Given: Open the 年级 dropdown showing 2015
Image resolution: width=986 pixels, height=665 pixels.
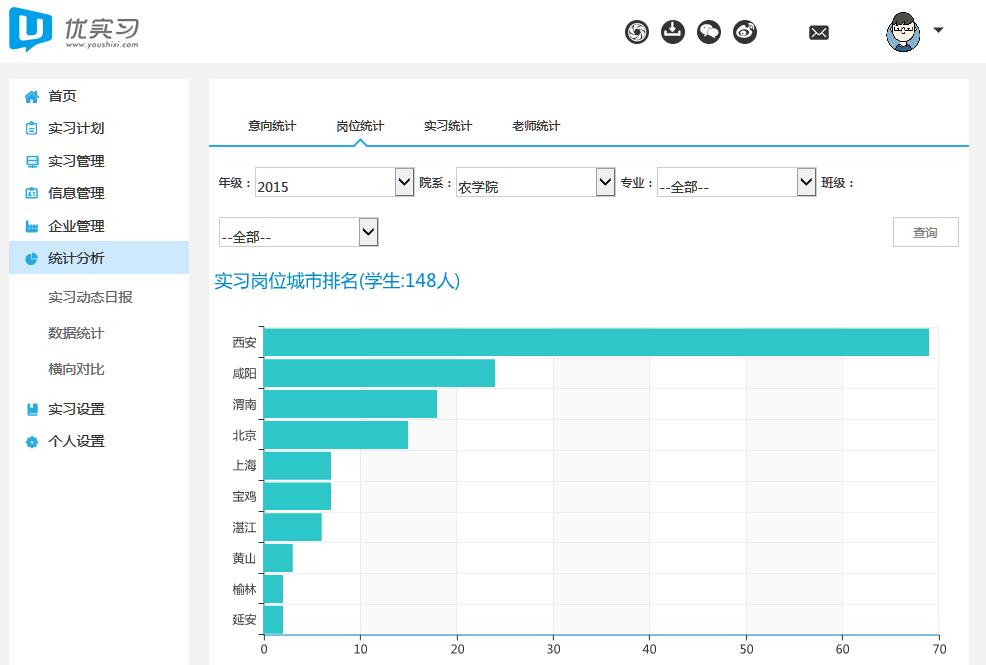Looking at the screenshot, I should (334, 183).
